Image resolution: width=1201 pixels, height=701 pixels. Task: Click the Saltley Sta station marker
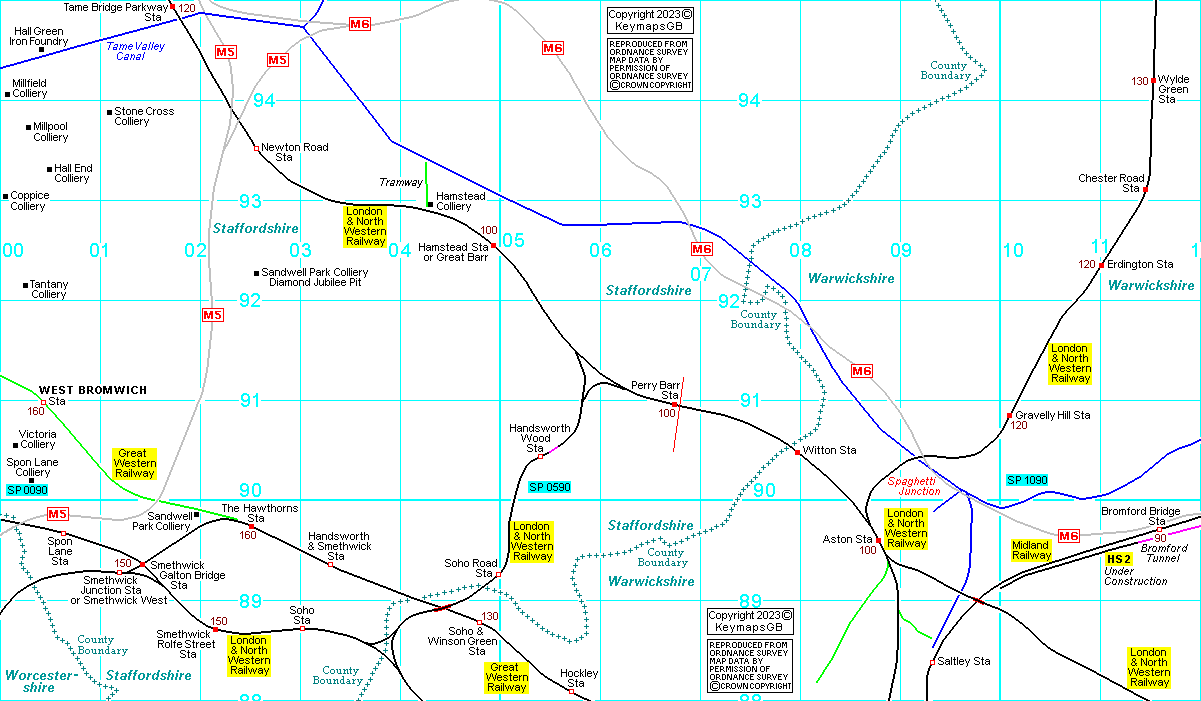point(932,662)
